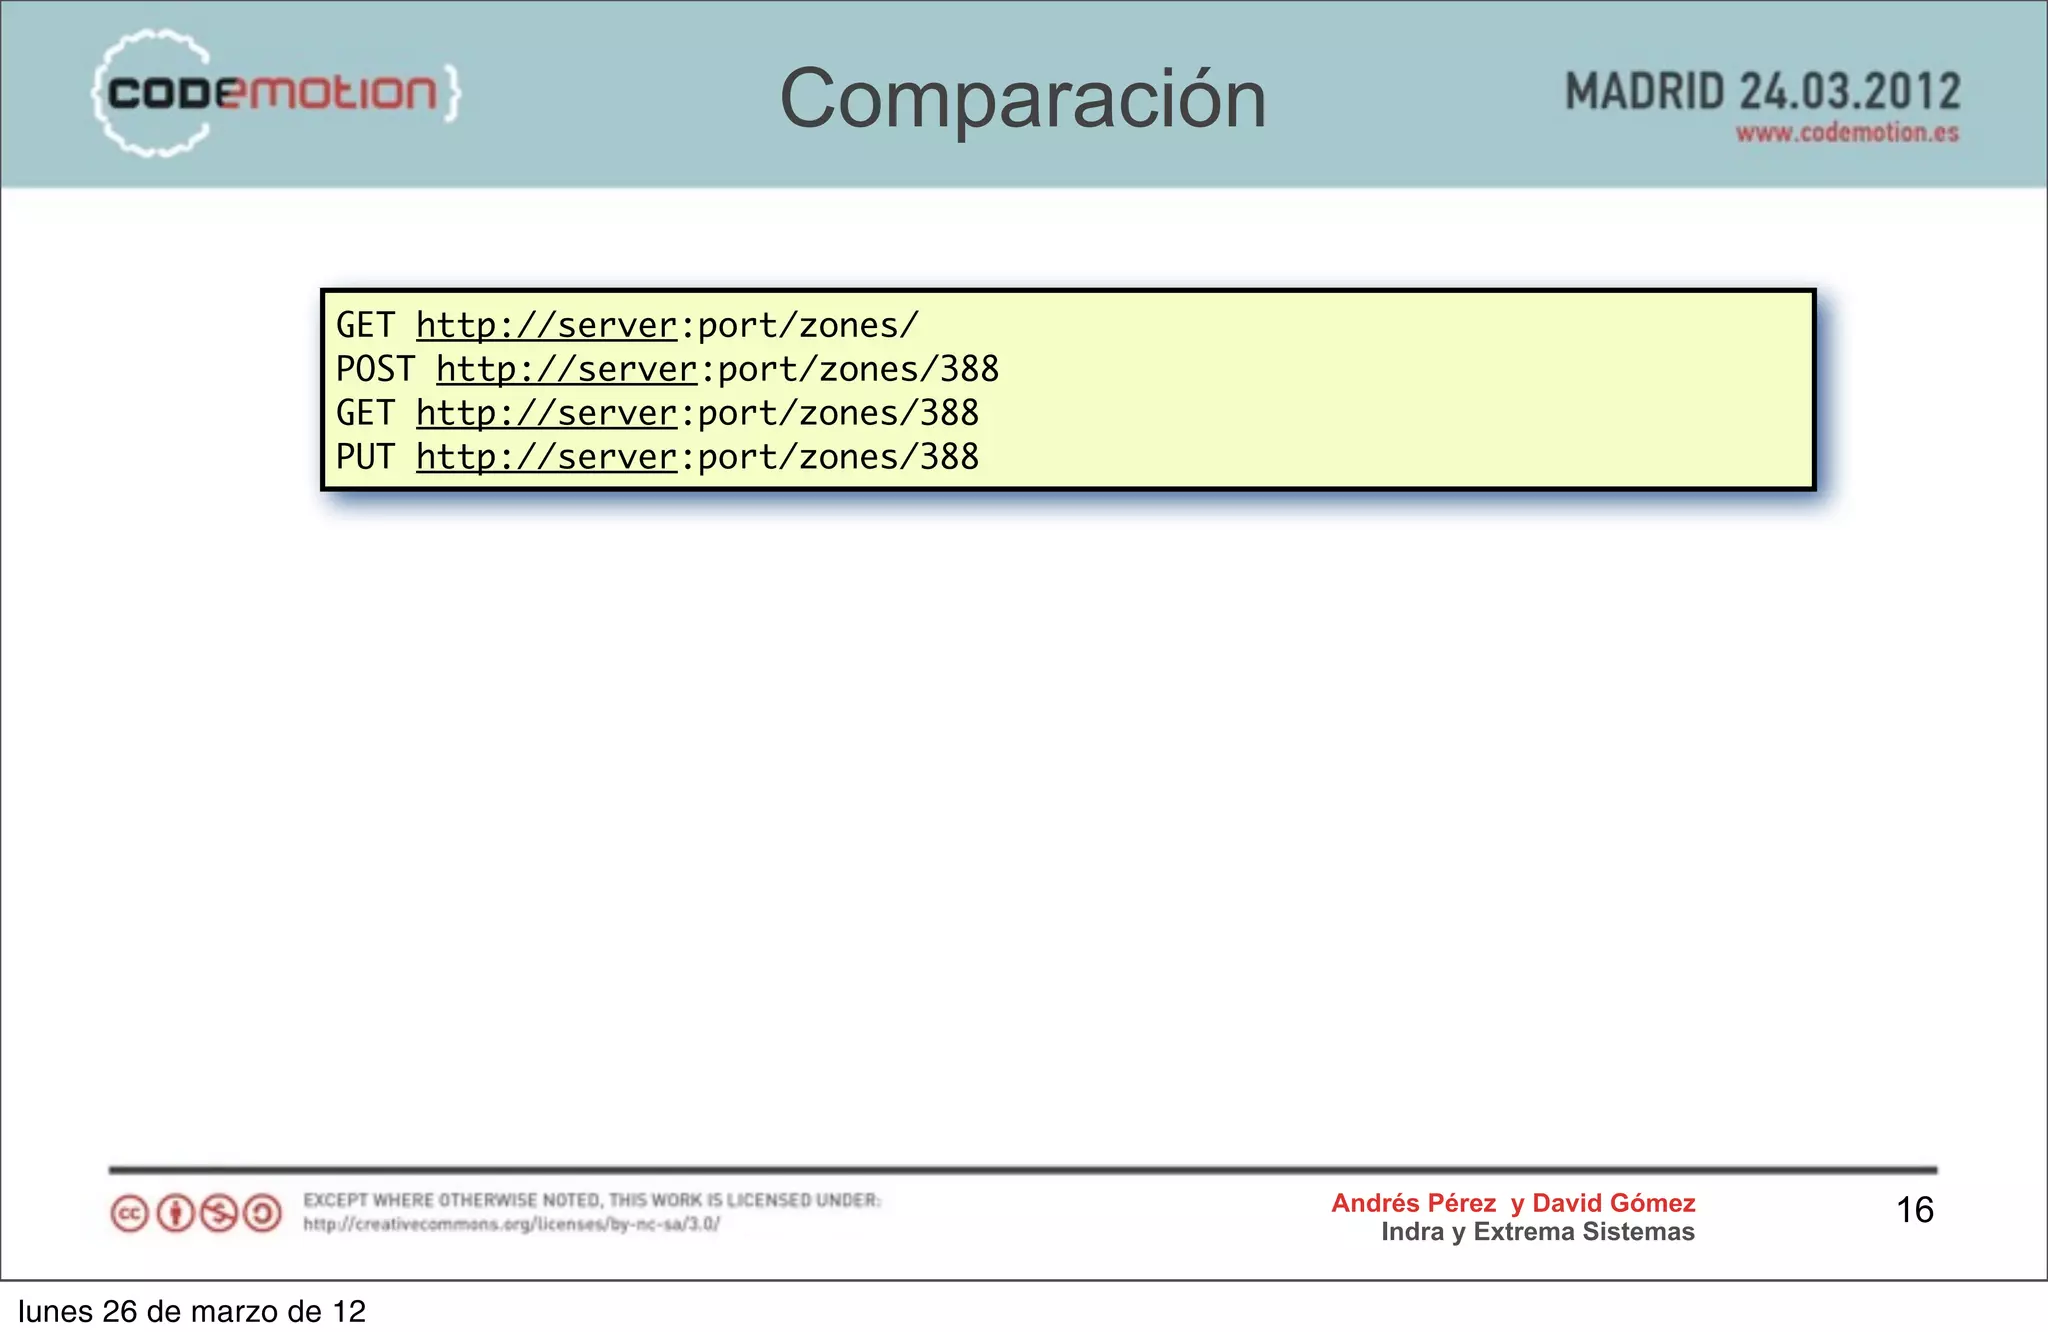The width and height of the screenshot is (2048, 1332).
Task: Open the www.codemotion.es link
Action: pos(1847,133)
